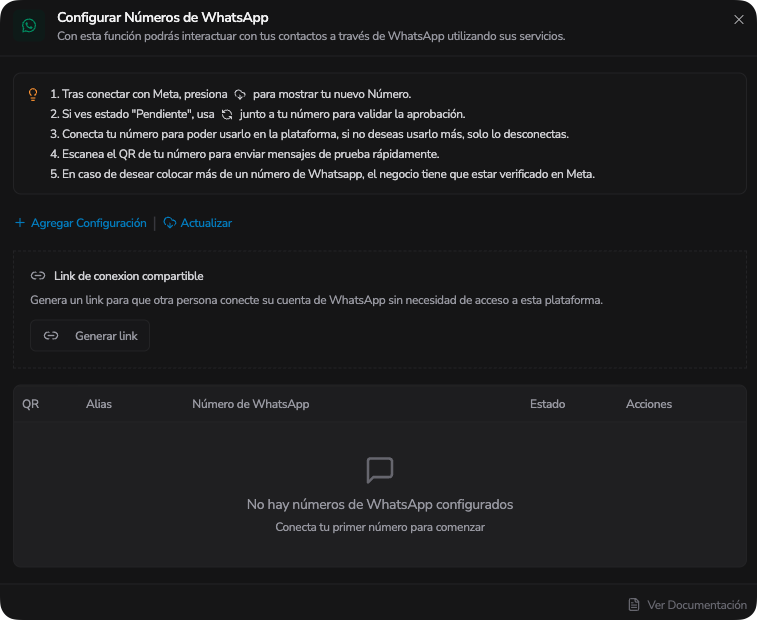757x620 pixels.
Task: Click tip 3 about connecting your number
Action: (x=309, y=134)
